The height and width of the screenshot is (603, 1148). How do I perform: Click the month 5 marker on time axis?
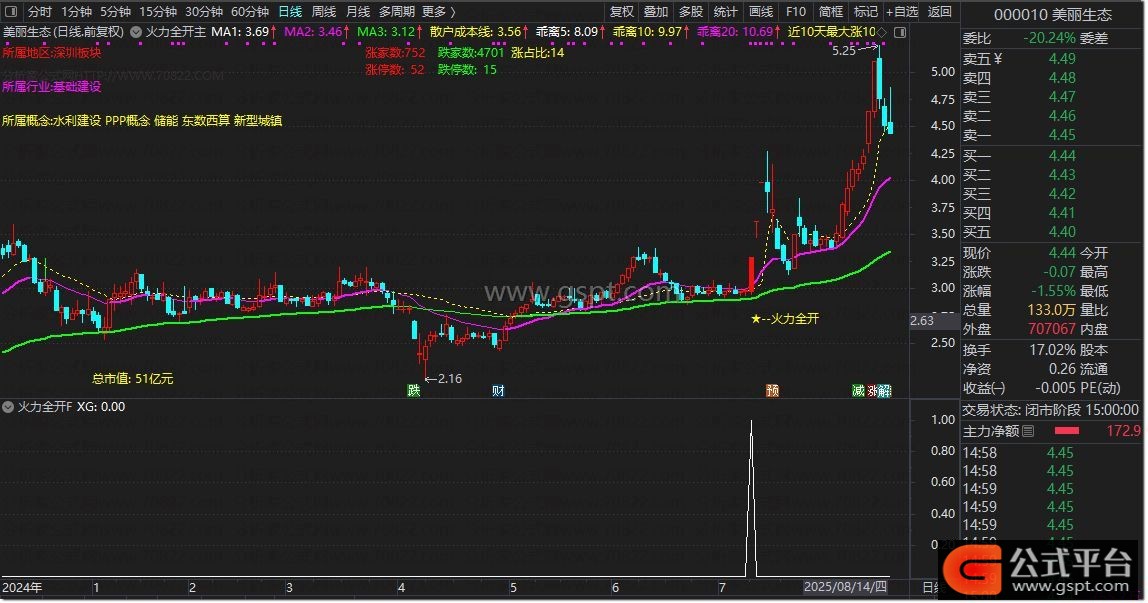[513, 588]
